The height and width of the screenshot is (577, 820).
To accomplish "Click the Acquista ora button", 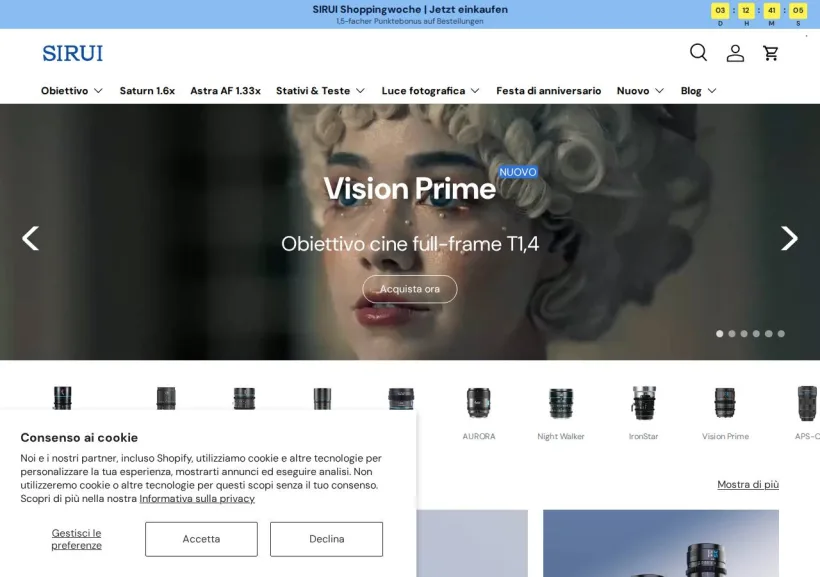I will [x=409, y=289].
